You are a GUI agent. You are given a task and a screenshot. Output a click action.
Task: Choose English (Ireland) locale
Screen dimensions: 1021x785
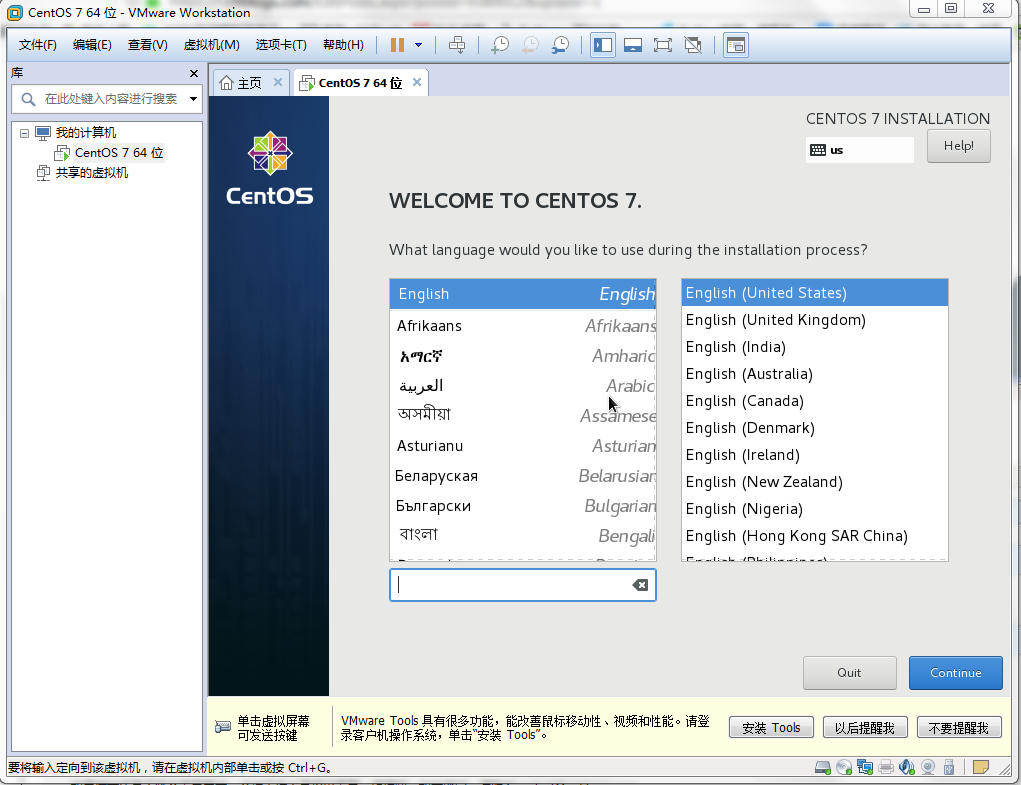(815, 455)
